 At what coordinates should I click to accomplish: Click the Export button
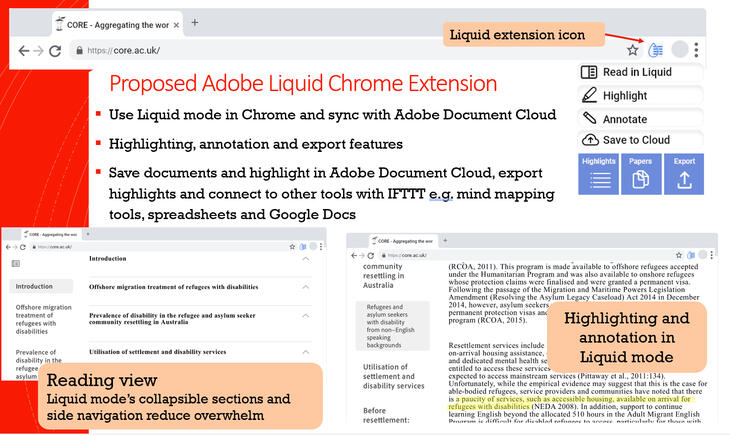(684, 174)
